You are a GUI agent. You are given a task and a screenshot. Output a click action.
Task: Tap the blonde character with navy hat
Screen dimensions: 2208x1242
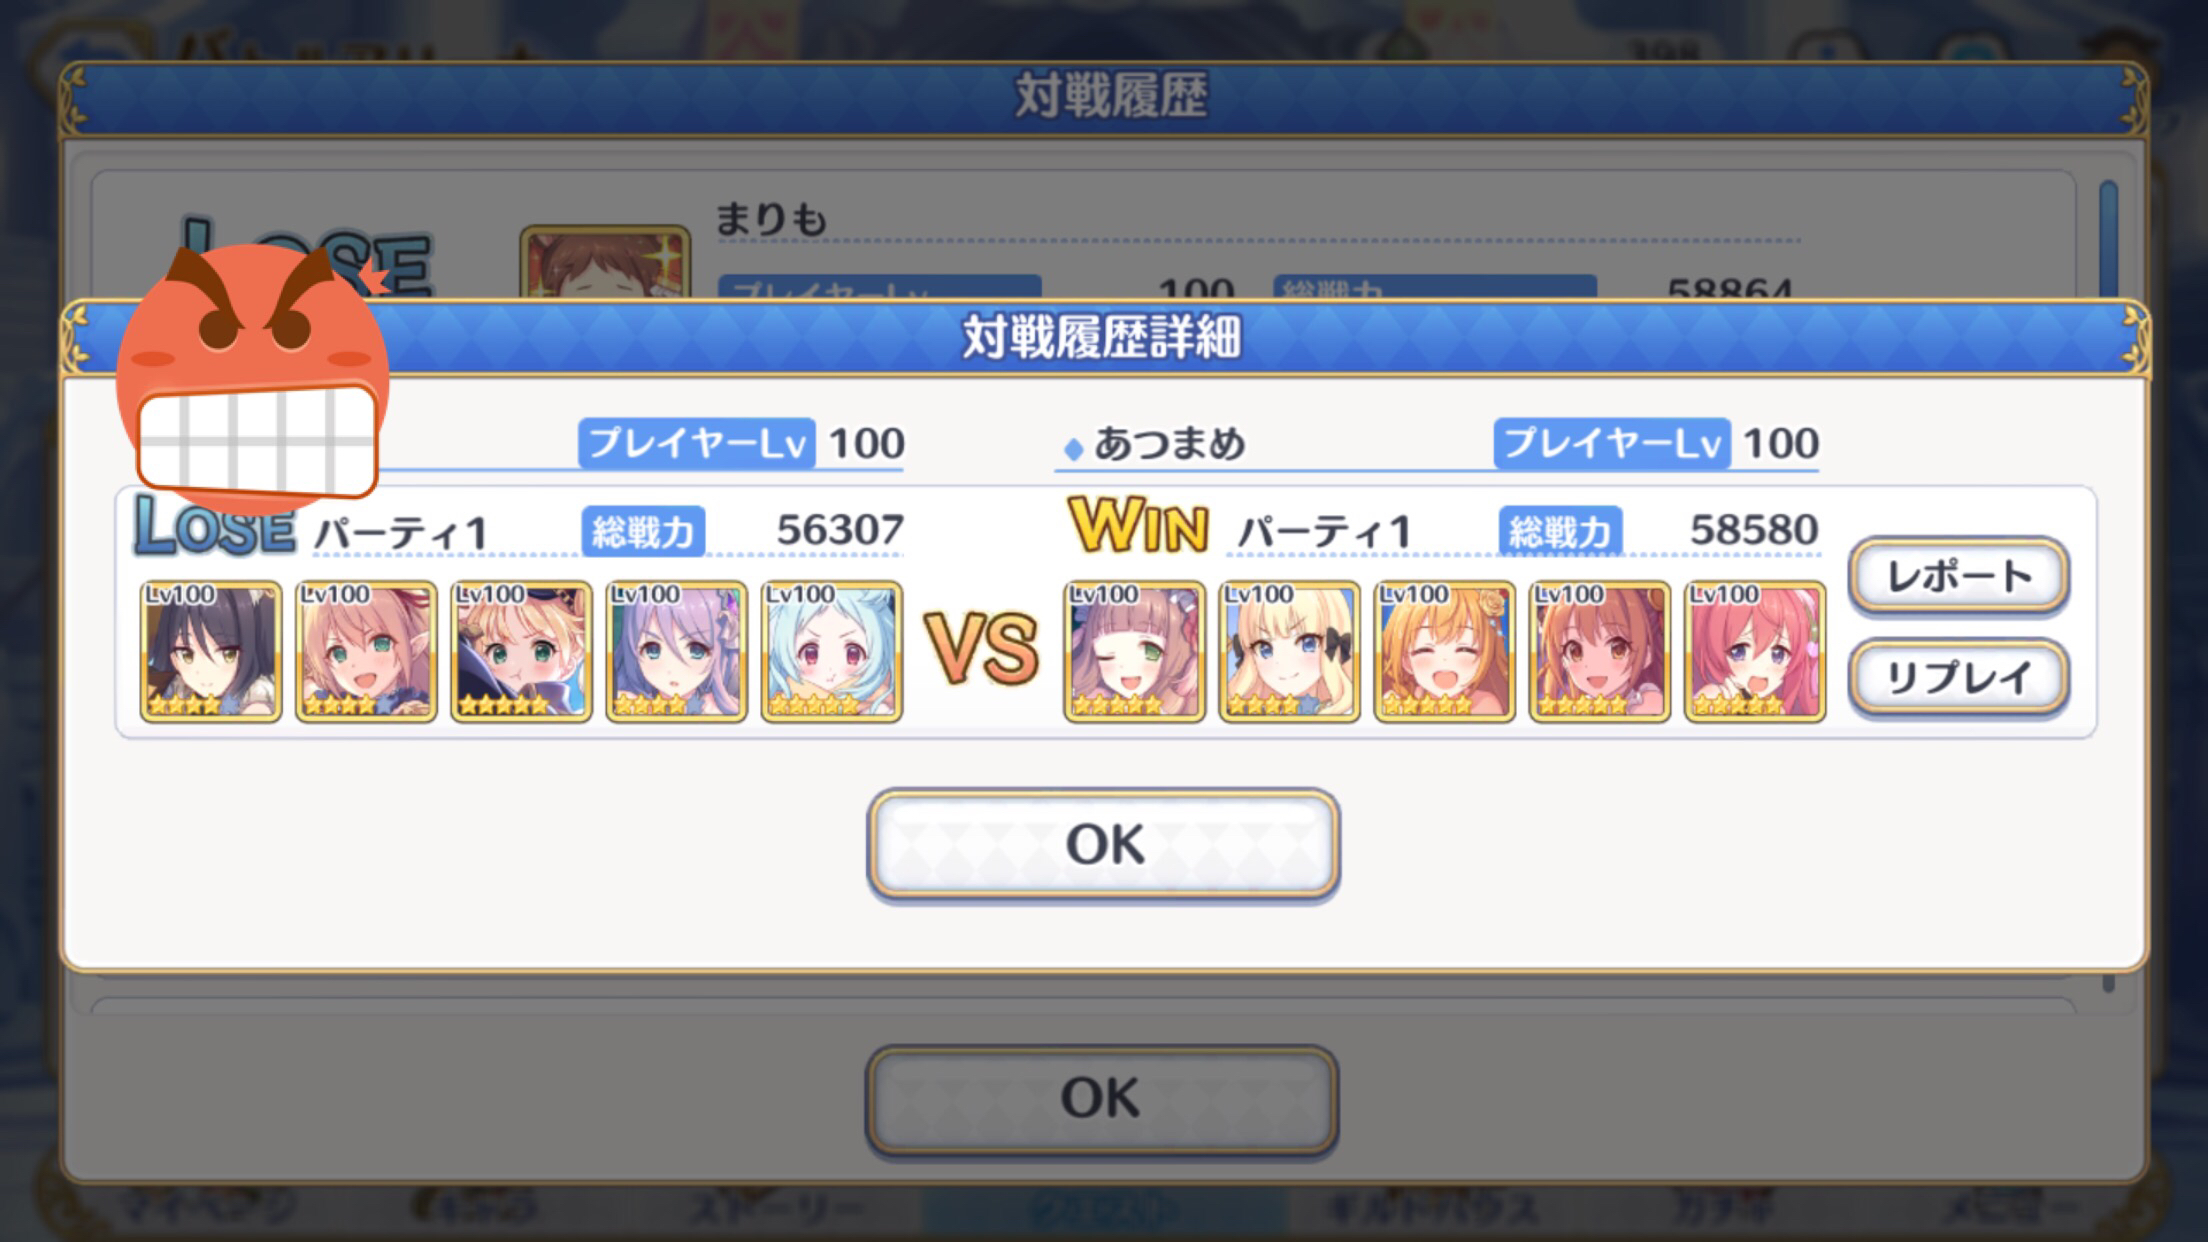521,651
